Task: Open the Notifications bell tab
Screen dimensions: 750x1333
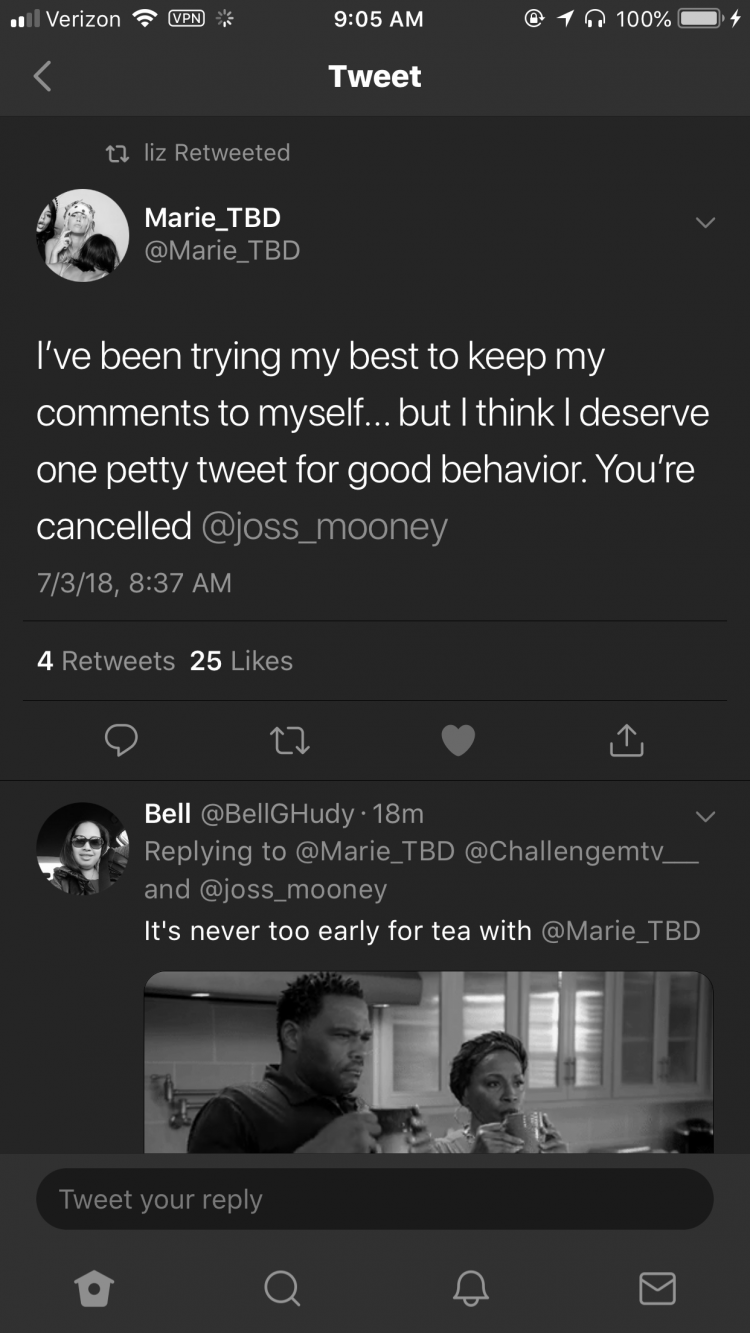Action: [x=470, y=1288]
